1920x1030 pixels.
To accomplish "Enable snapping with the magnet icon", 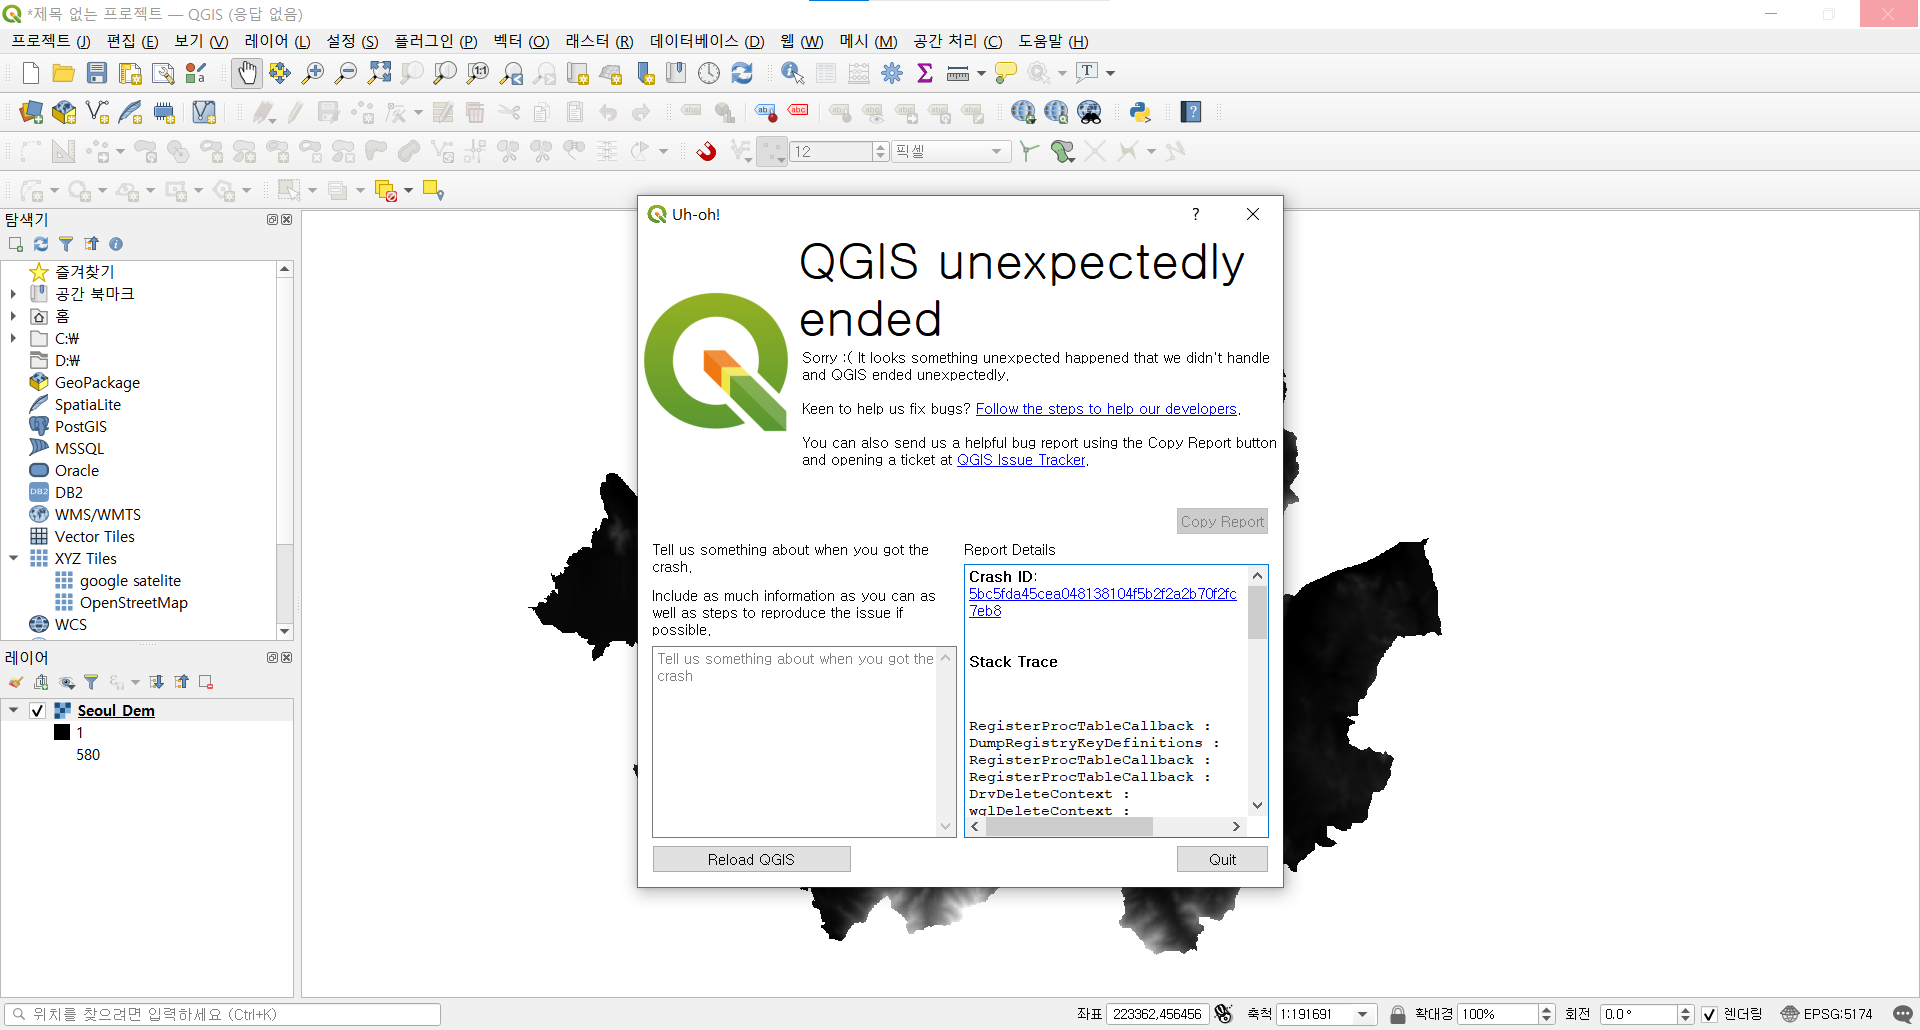I will coord(706,151).
